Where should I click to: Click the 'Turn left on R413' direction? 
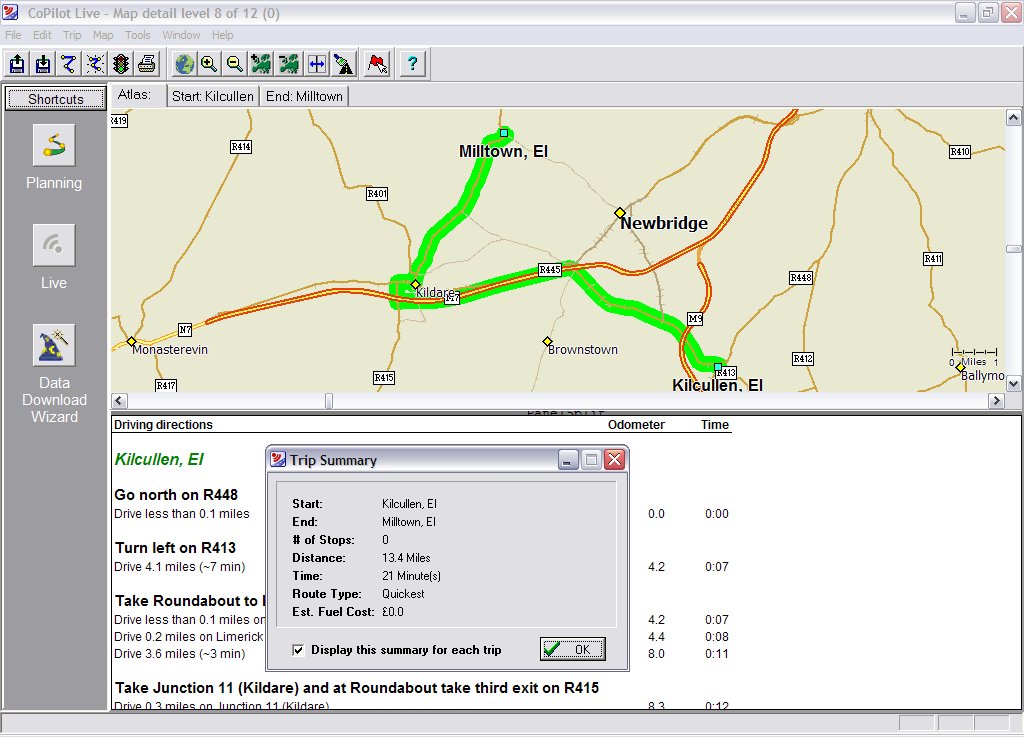(x=175, y=548)
